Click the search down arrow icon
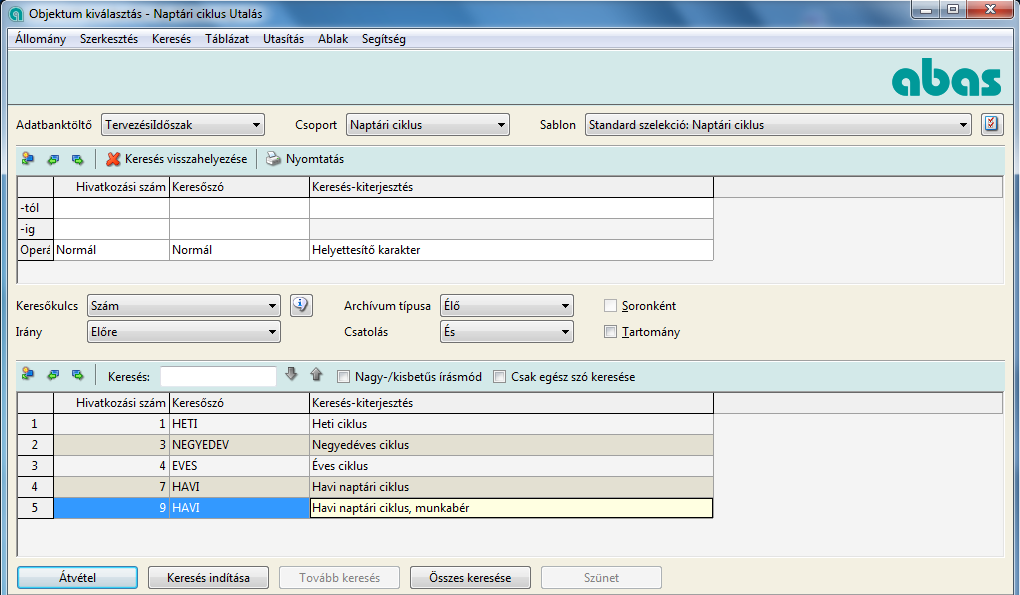 (x=291, y=374)
